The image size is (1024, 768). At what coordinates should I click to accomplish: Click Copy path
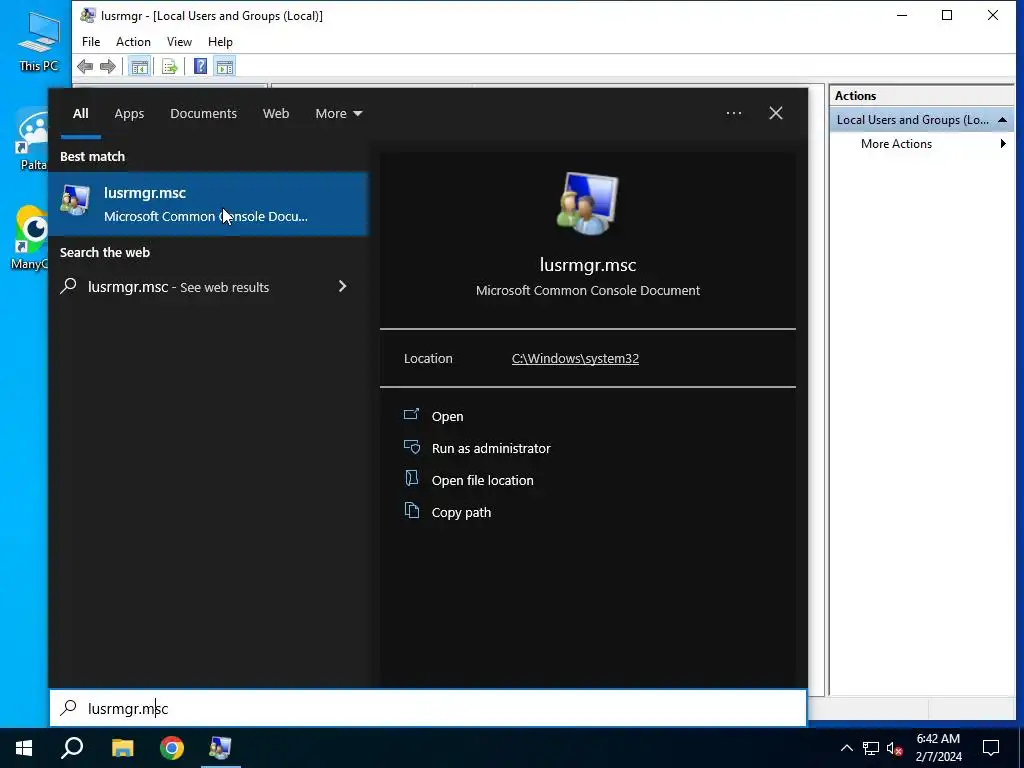coord(461,513)
